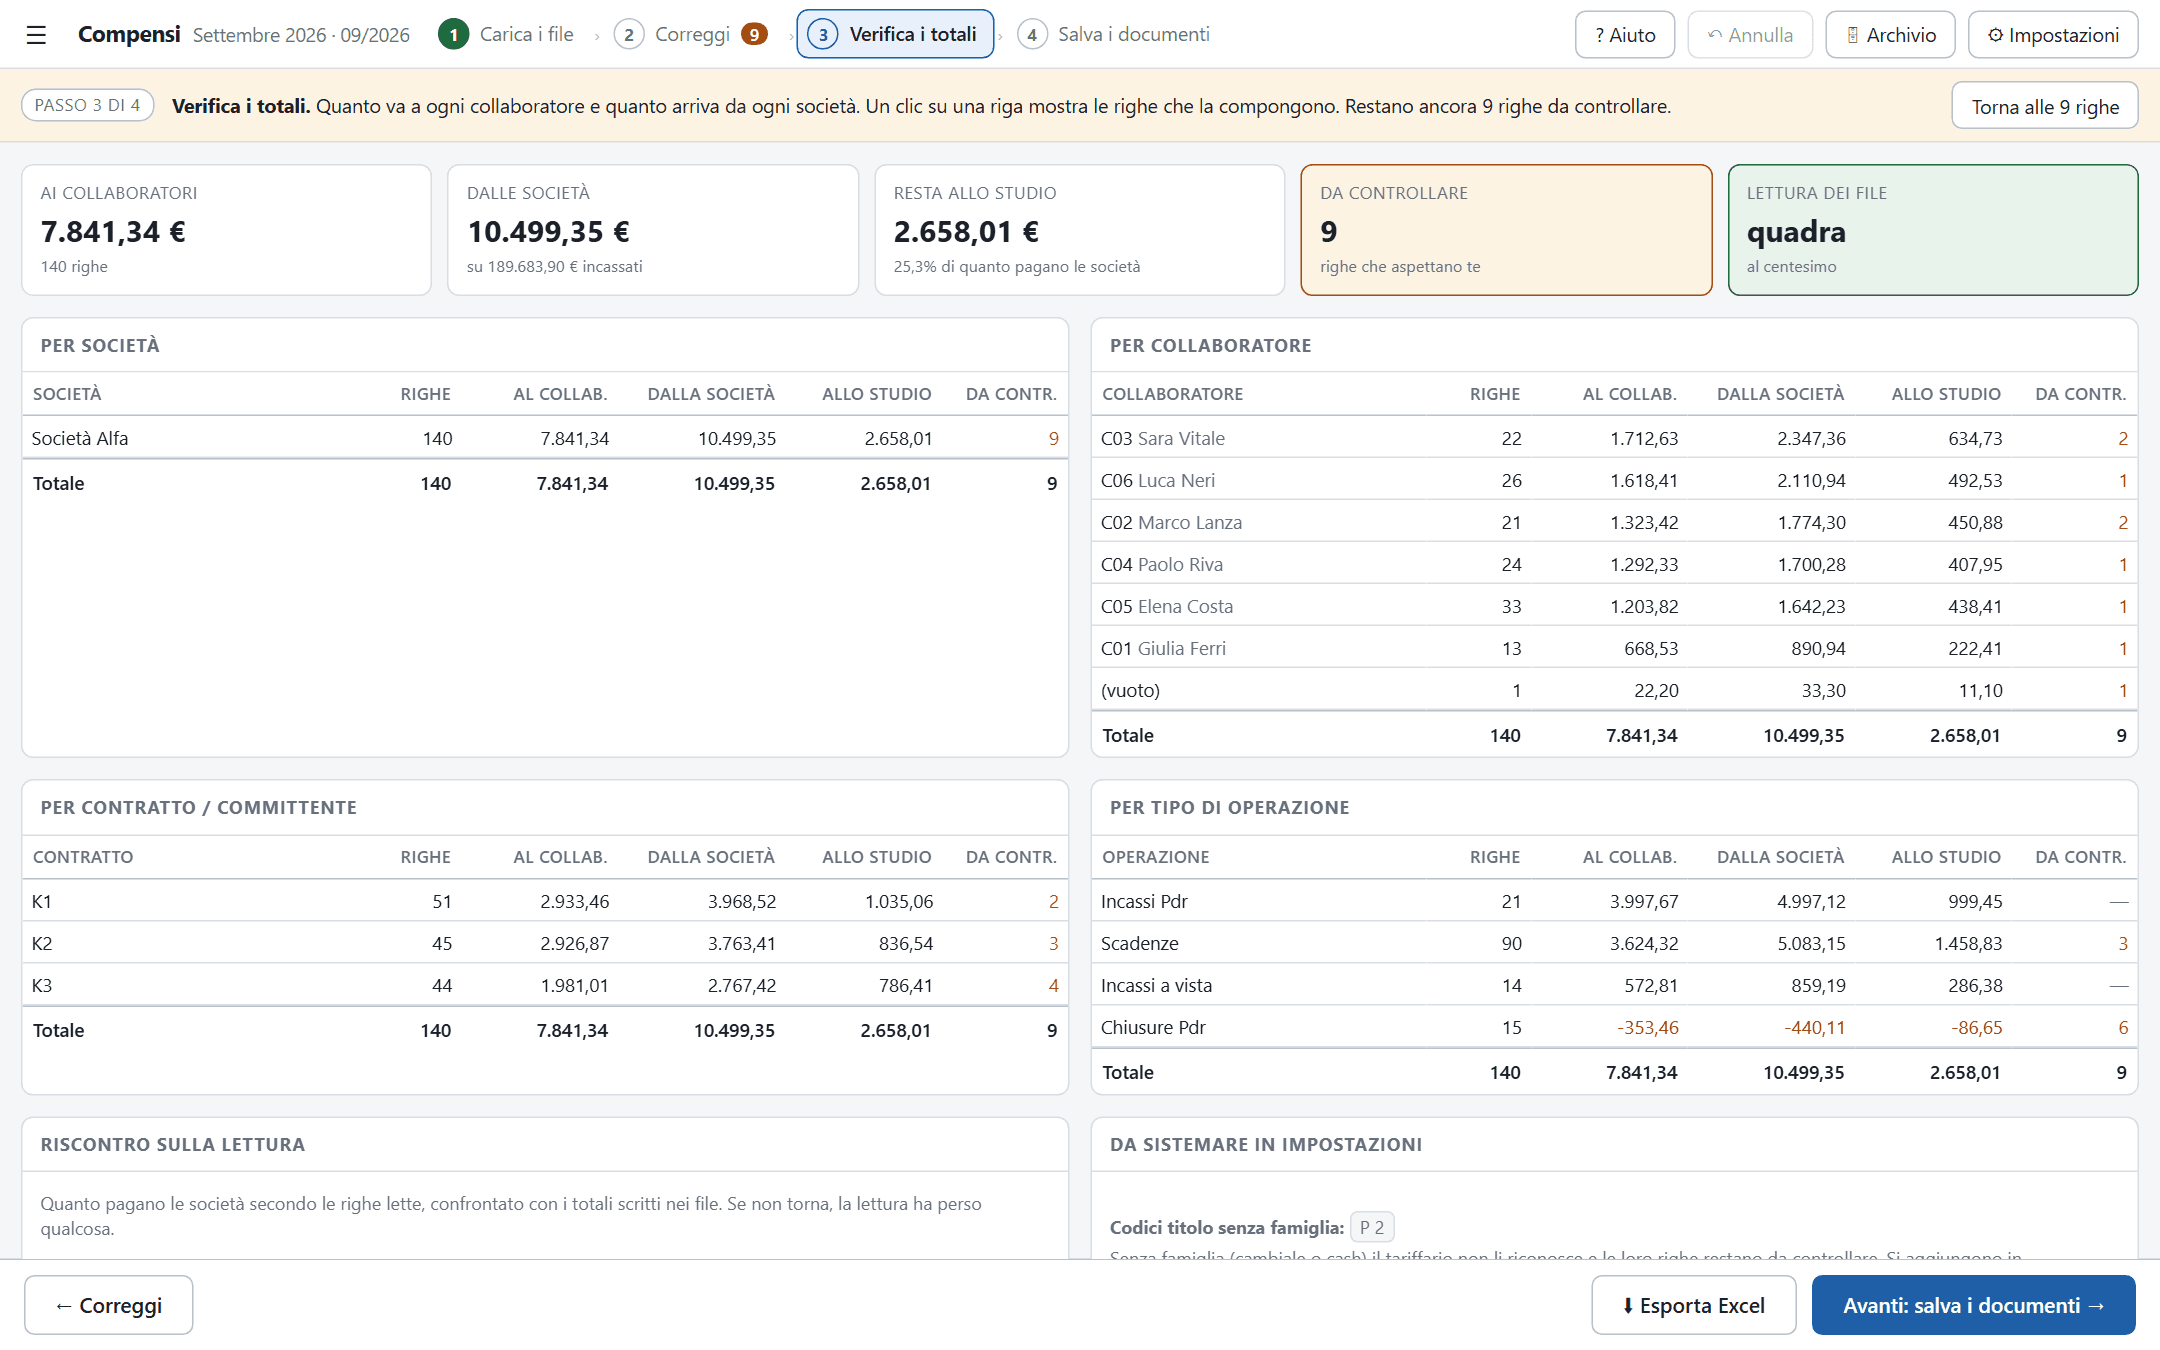
Task: Open the Aiuto help button
Action: pos(1625,35)
